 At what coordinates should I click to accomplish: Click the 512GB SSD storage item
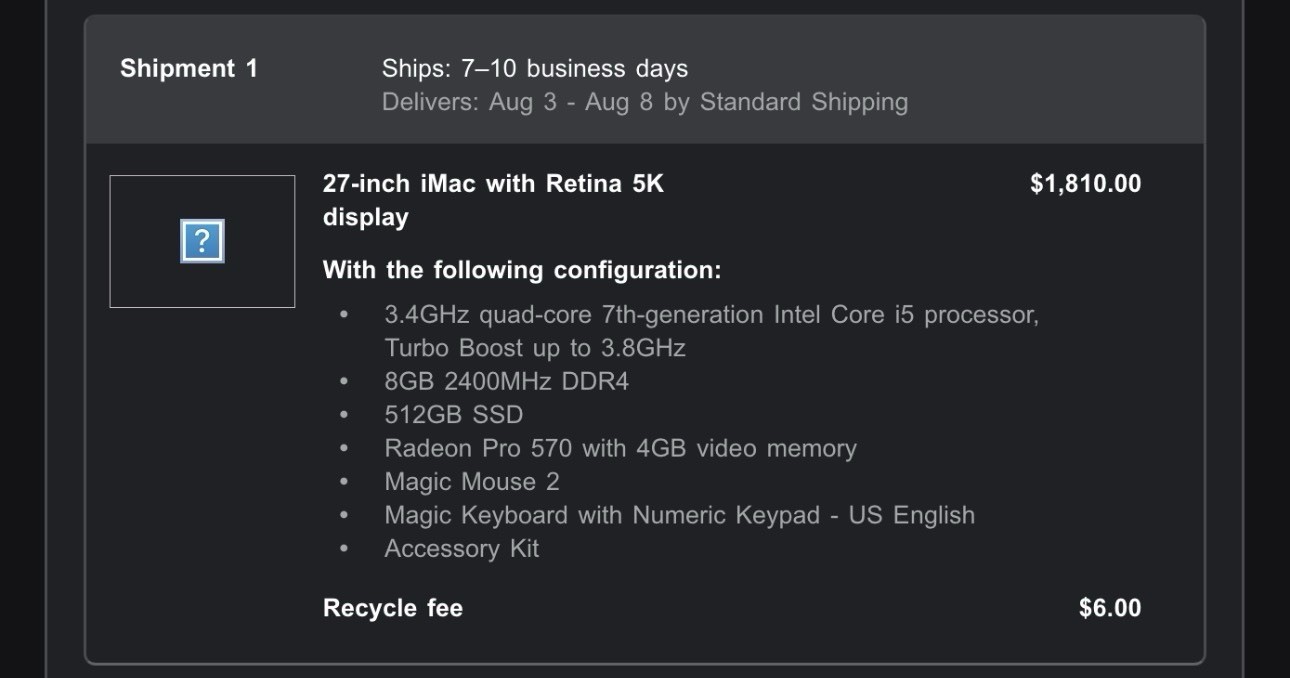453,414
